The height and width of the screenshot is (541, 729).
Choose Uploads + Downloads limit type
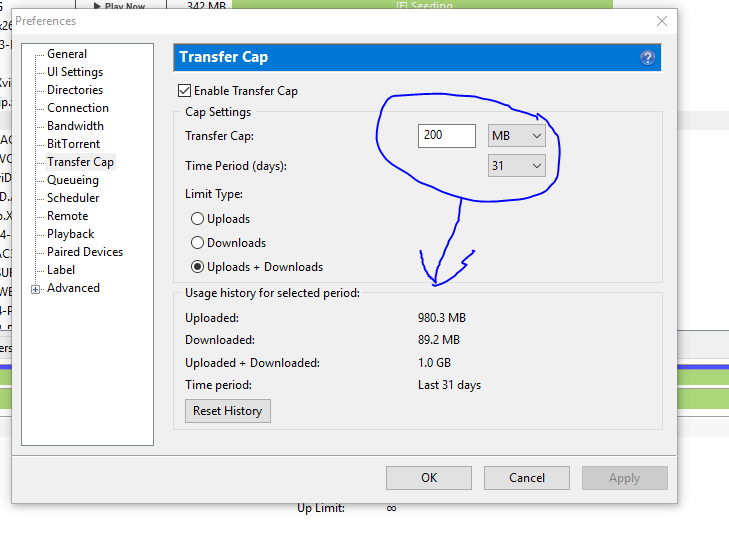pos(197,267)
